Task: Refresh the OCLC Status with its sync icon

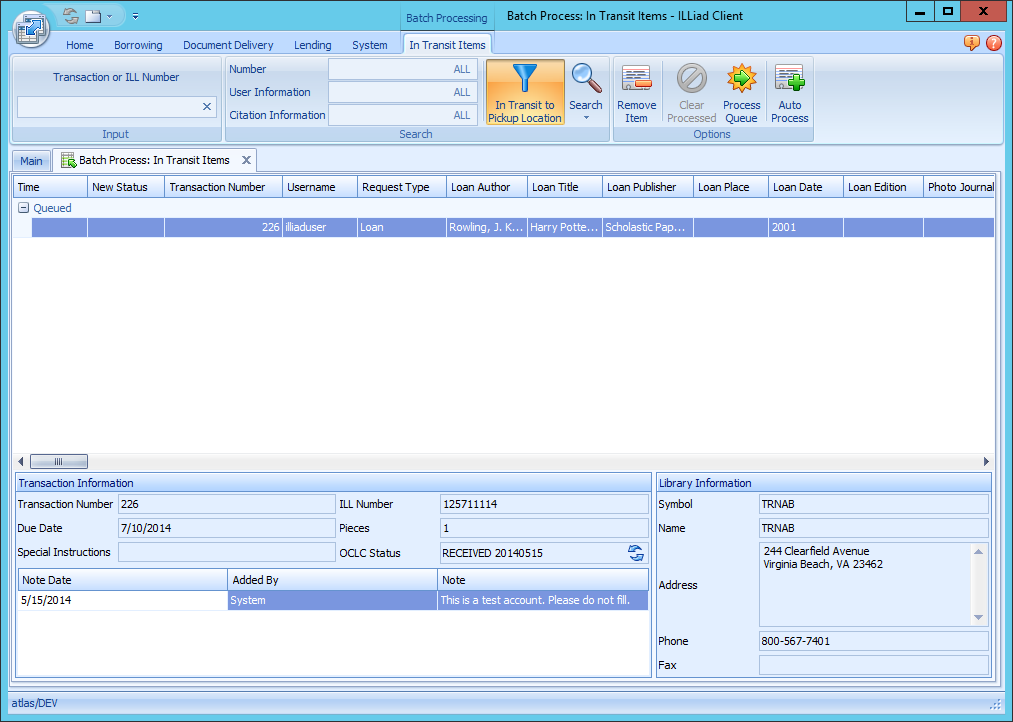Action: pyautogui.click(x=634, y=552)
